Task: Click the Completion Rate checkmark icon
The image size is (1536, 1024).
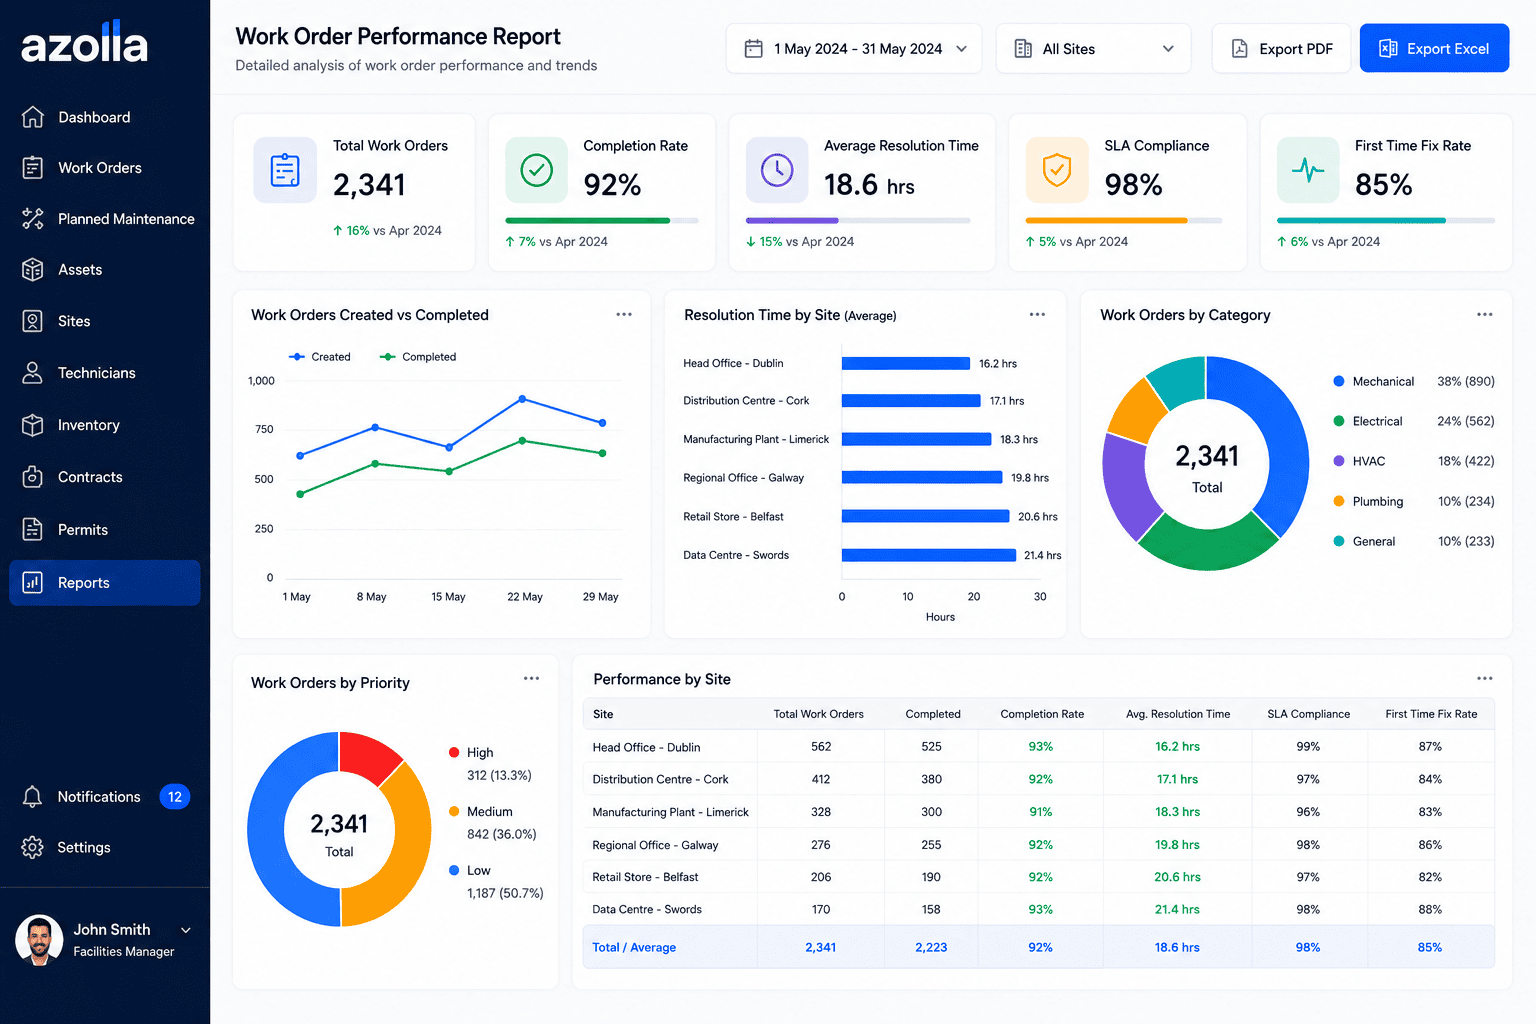Action: click(x=537, y=170)
